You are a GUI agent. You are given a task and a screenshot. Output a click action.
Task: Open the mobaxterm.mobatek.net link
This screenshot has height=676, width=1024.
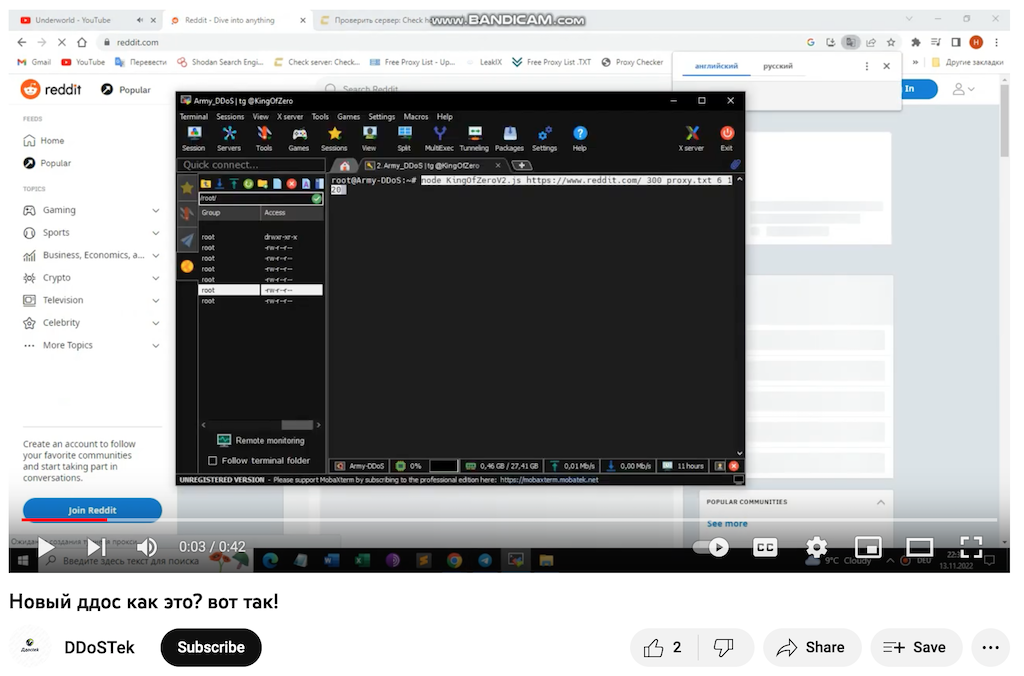(549, 479)
